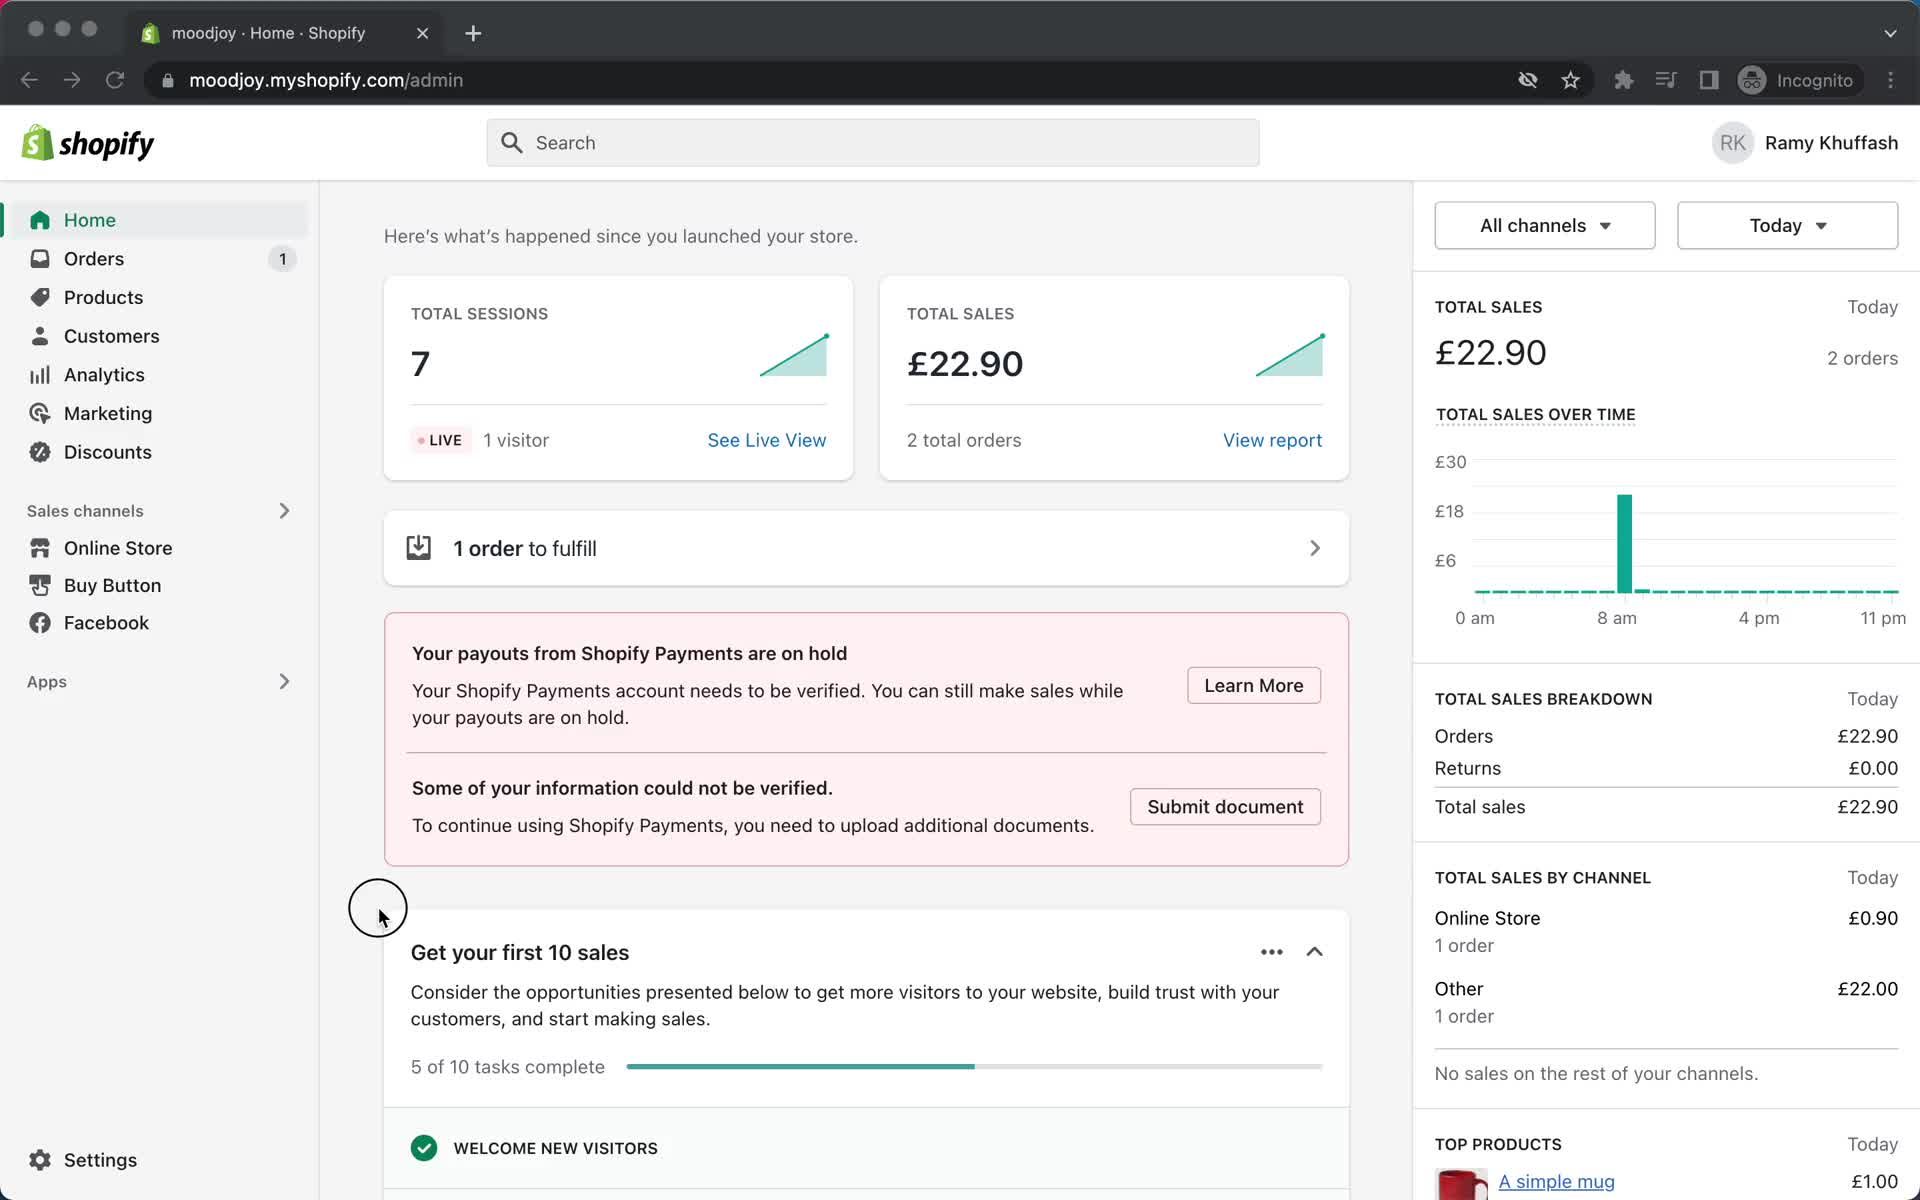Open the All channels dropdown
The width and height of the screenshot is (1920, 1200).
point(1544,225)
